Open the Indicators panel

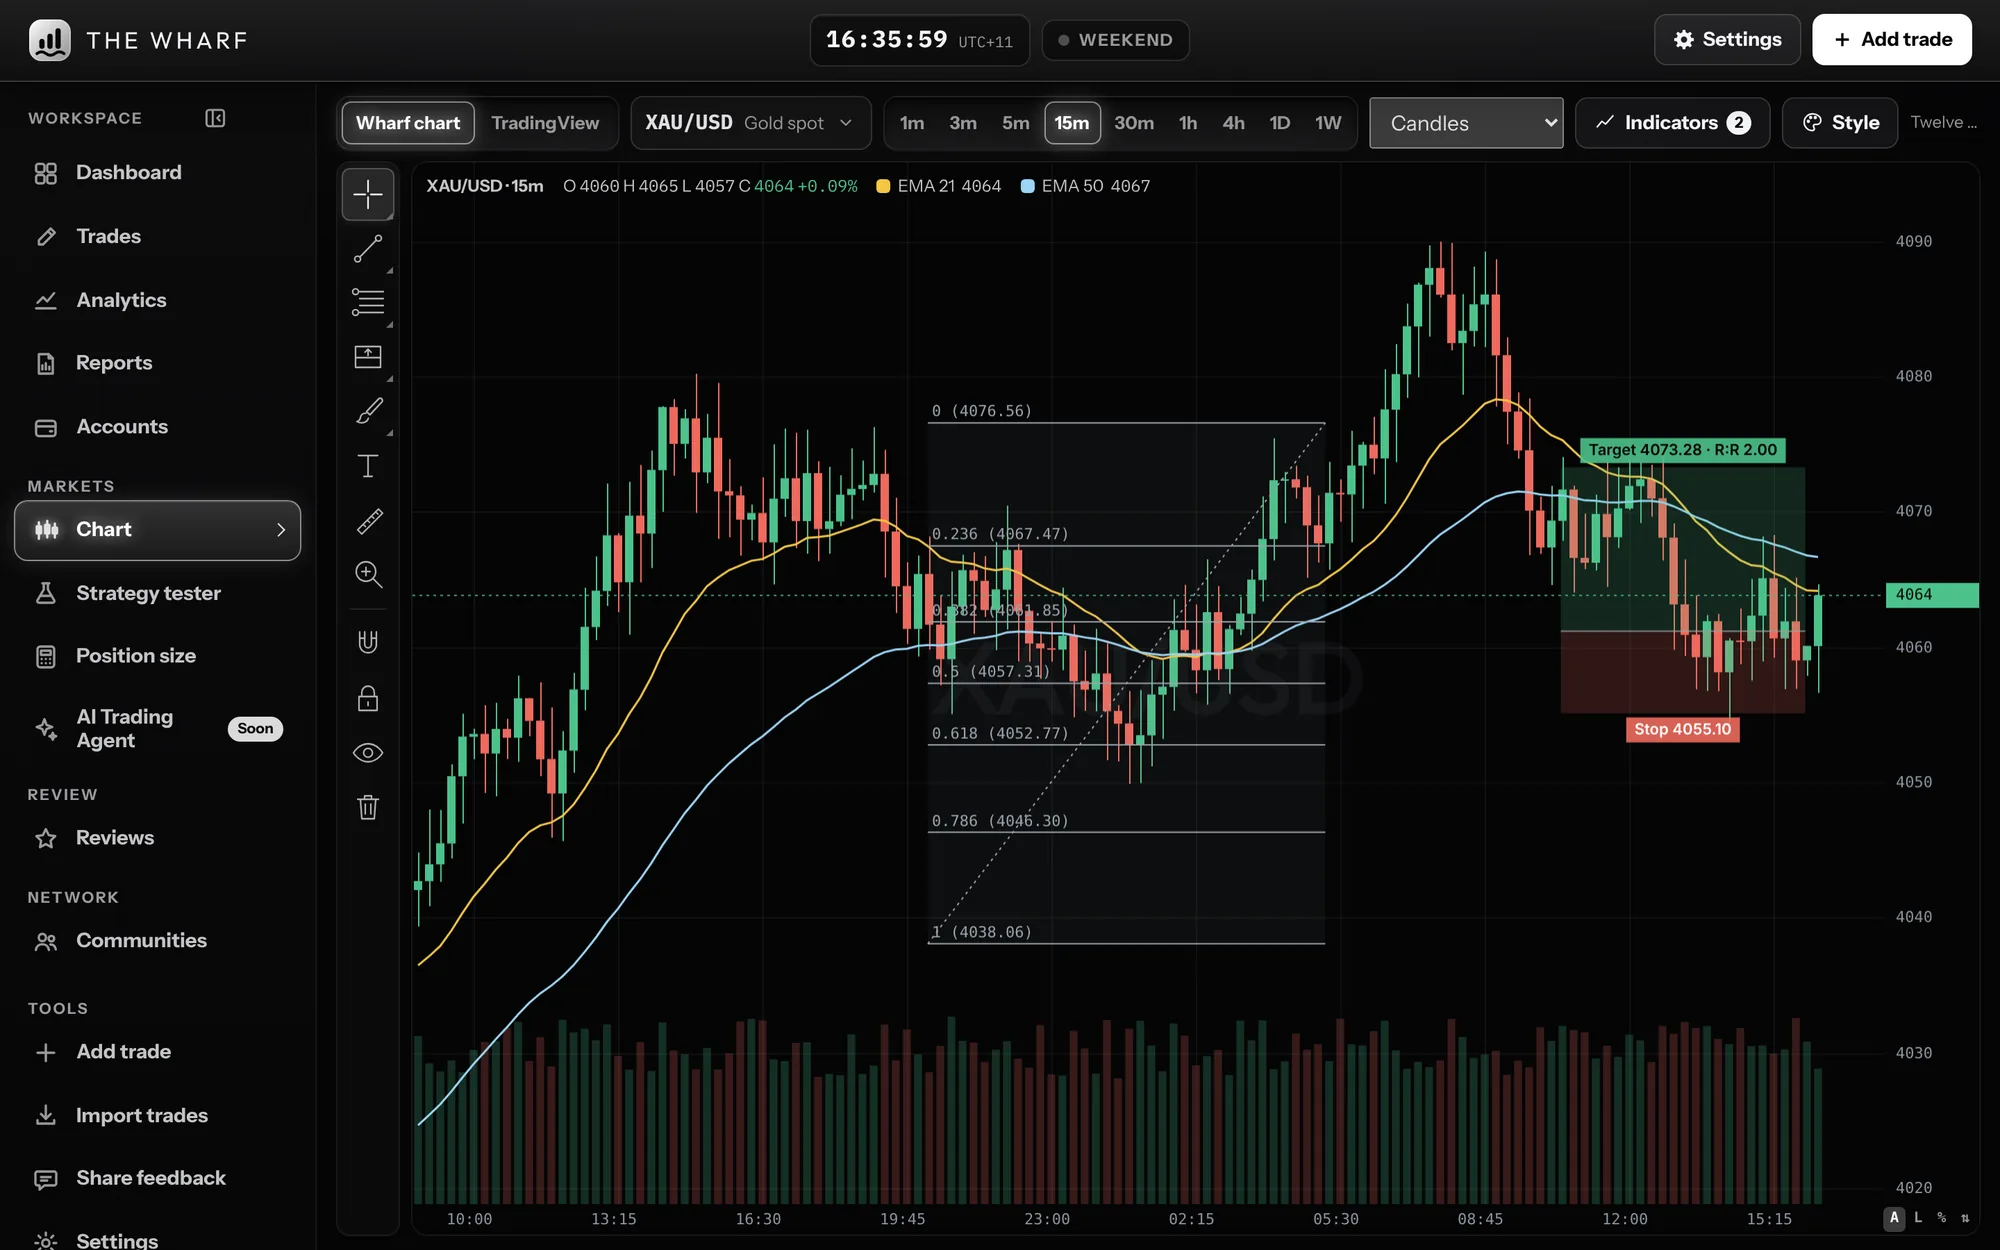point(1672,123)
